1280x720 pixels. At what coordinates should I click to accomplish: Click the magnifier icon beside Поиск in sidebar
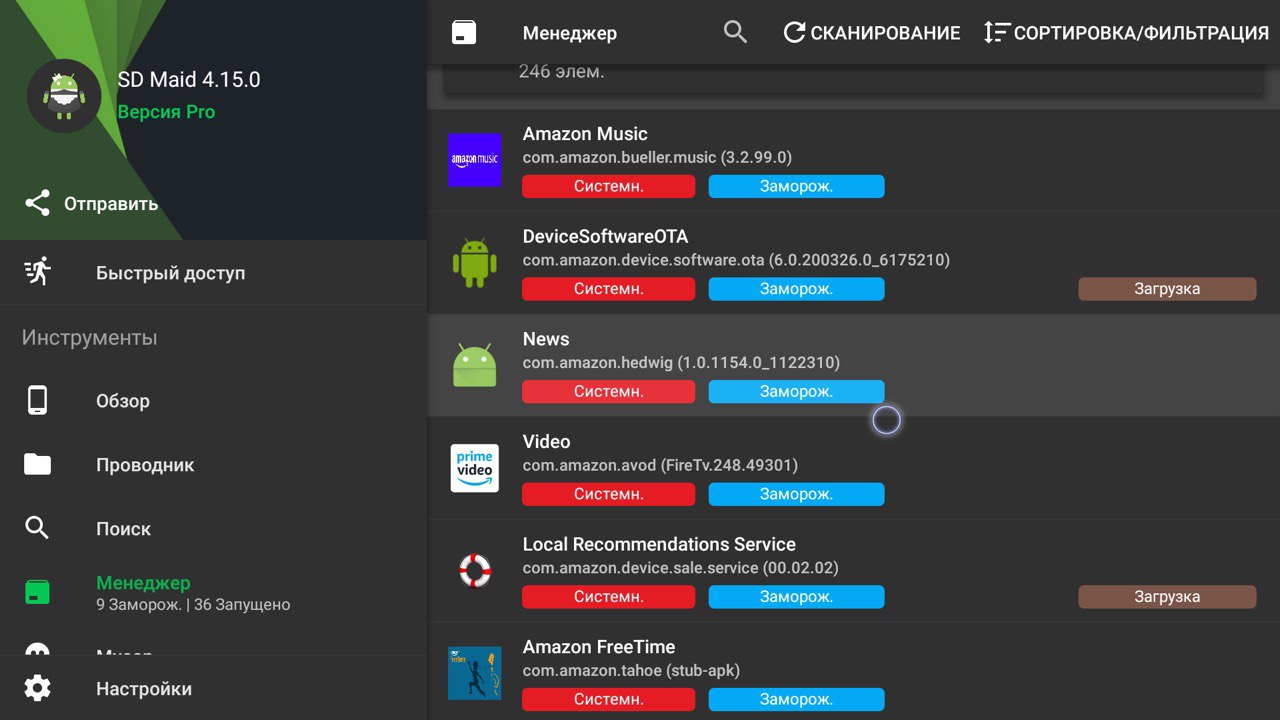37,528
